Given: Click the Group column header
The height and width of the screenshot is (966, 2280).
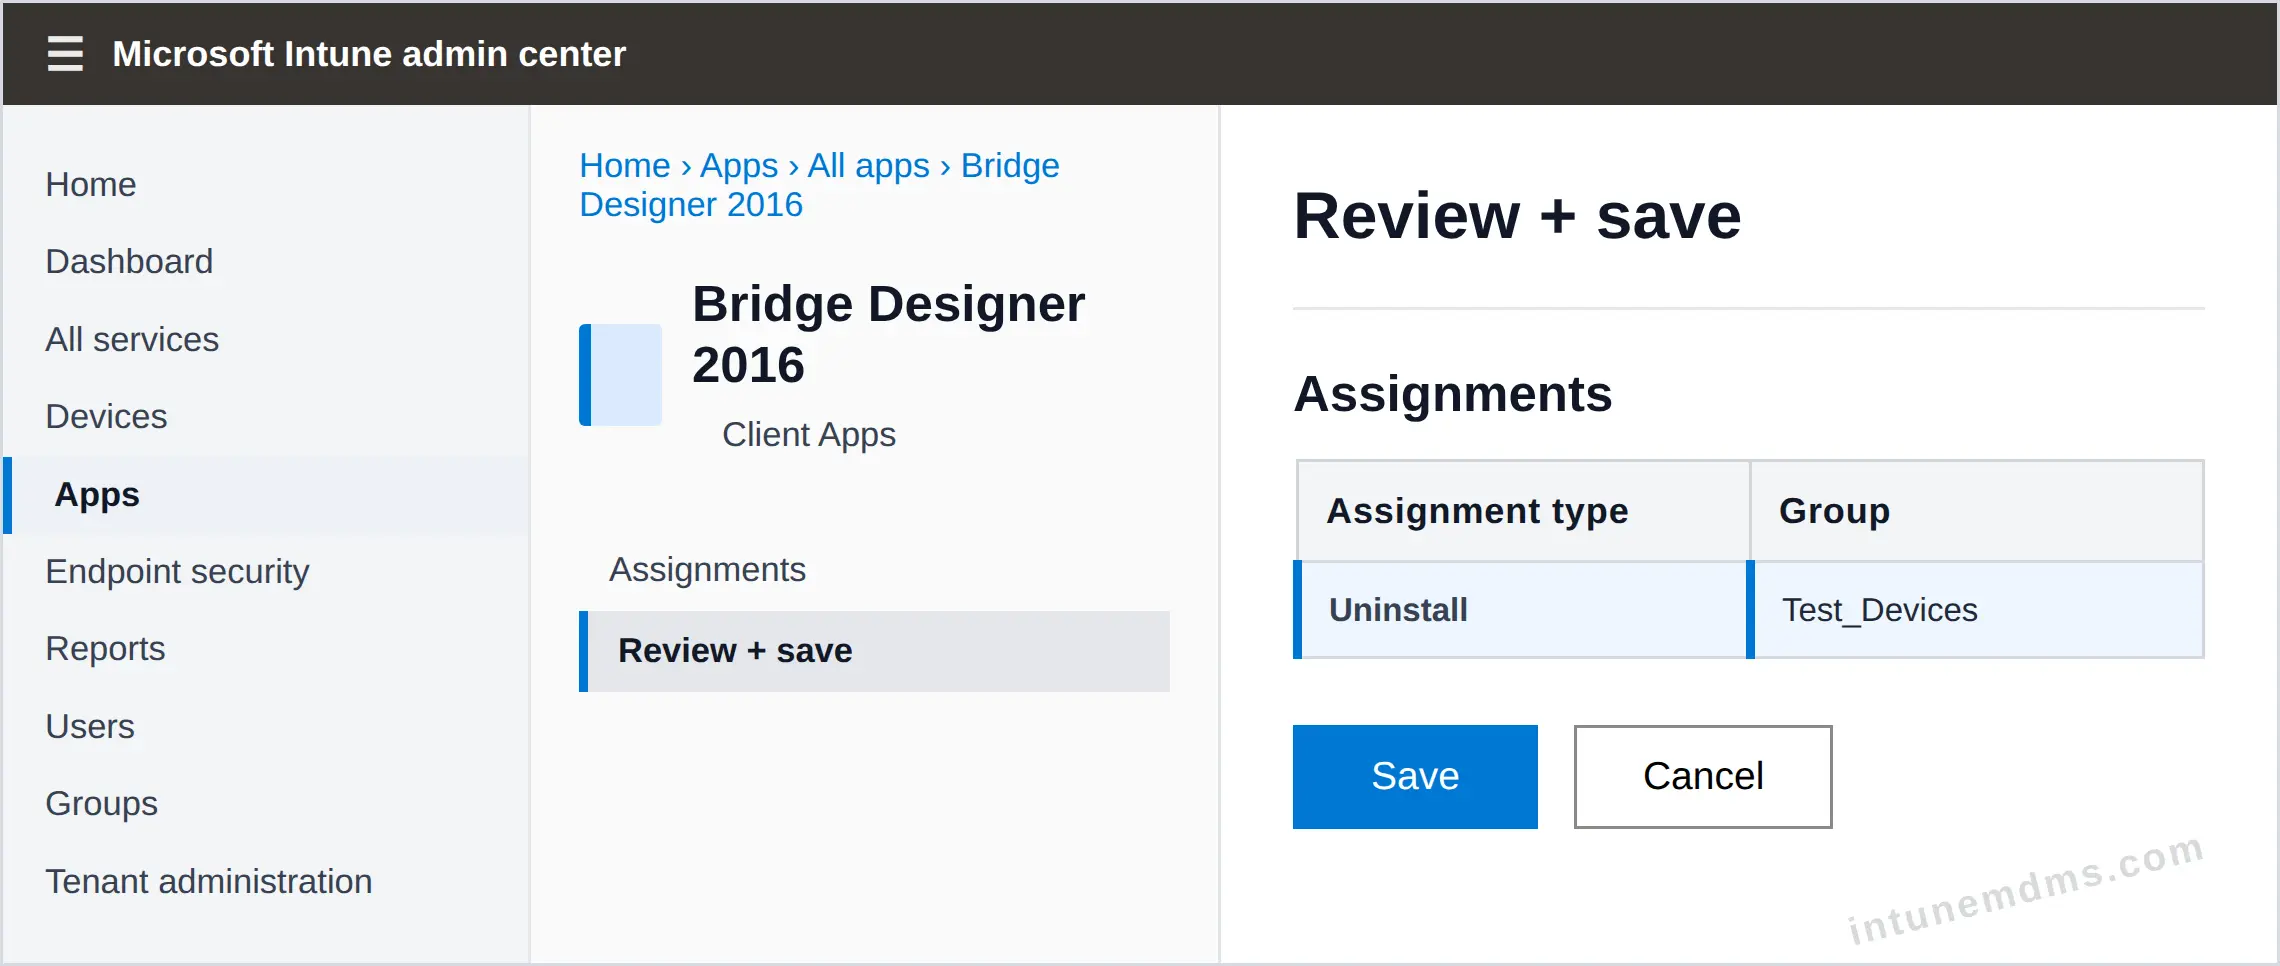Looking at the screenshot, I should (1977, 511).
